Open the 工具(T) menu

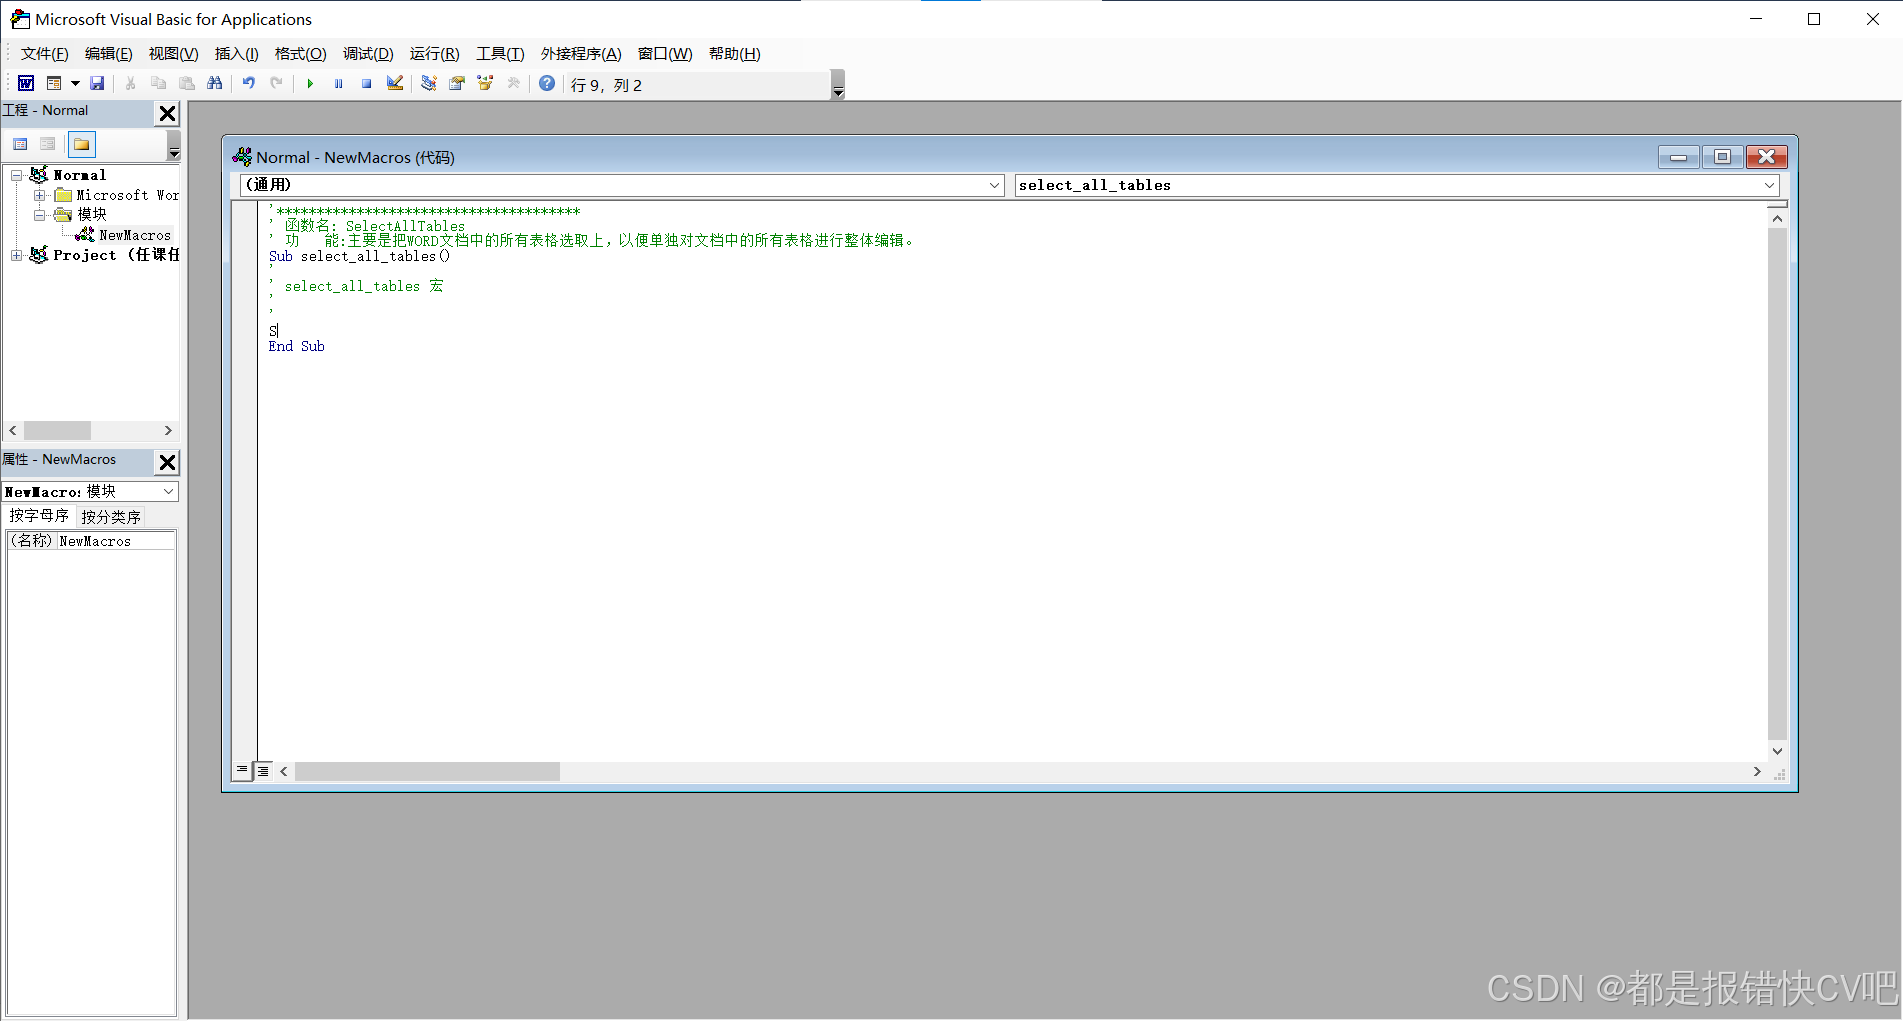pos(500,54)
